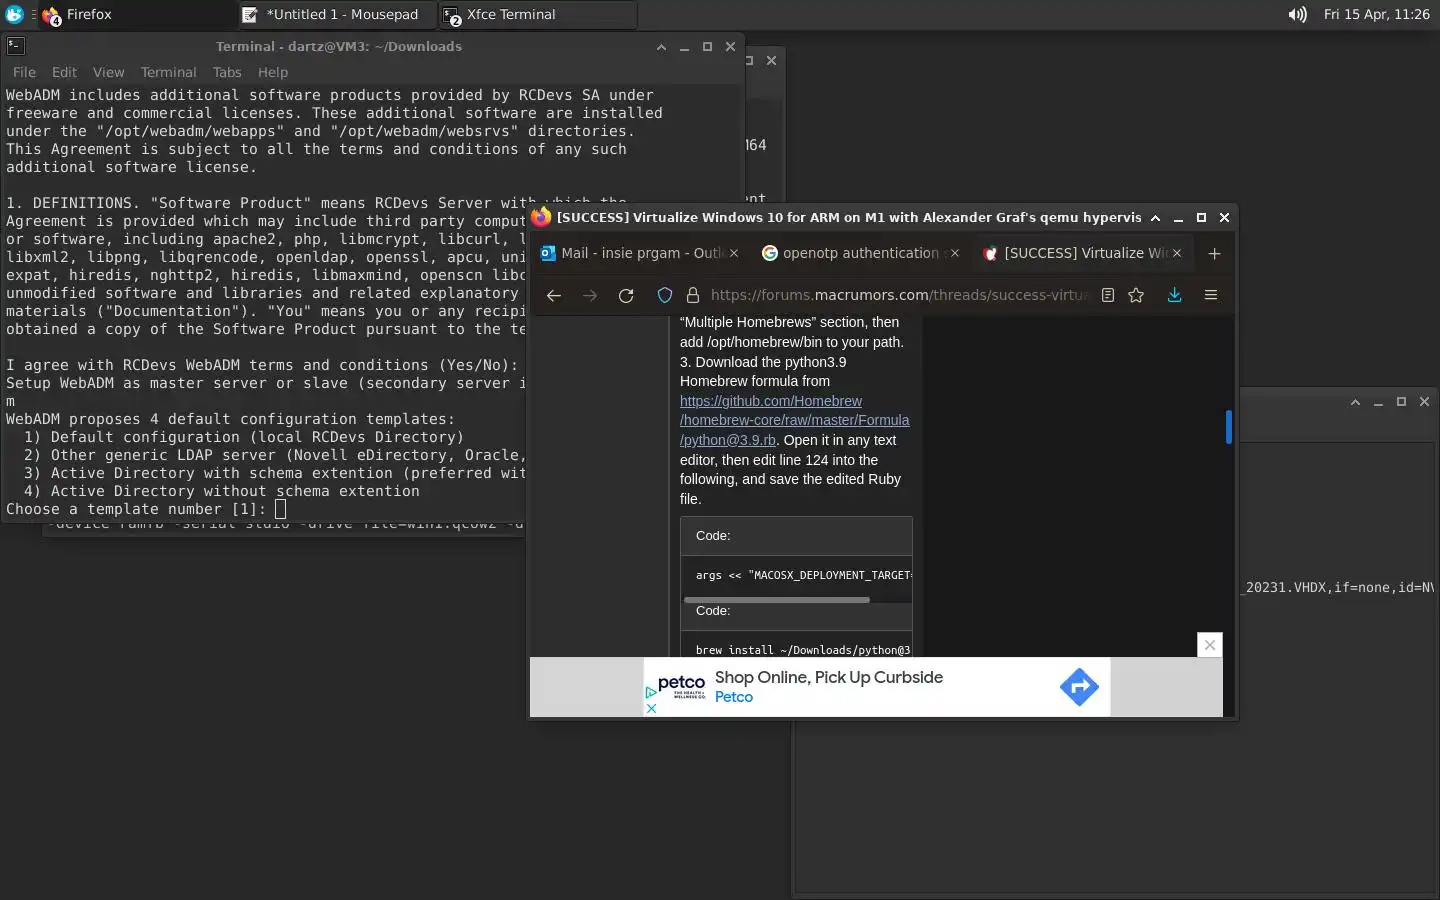Go back in Firefox
This screenshot has width=1440, height=900.
[553, 295]
